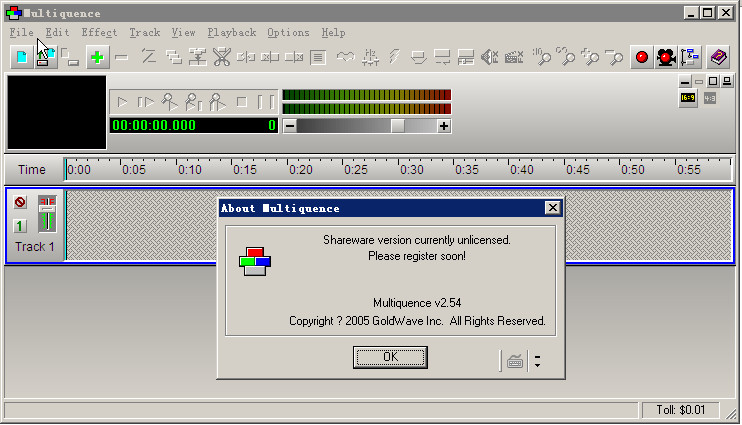Open the Options menu
The height and width of the screenshot is (425, 742).
288,33
